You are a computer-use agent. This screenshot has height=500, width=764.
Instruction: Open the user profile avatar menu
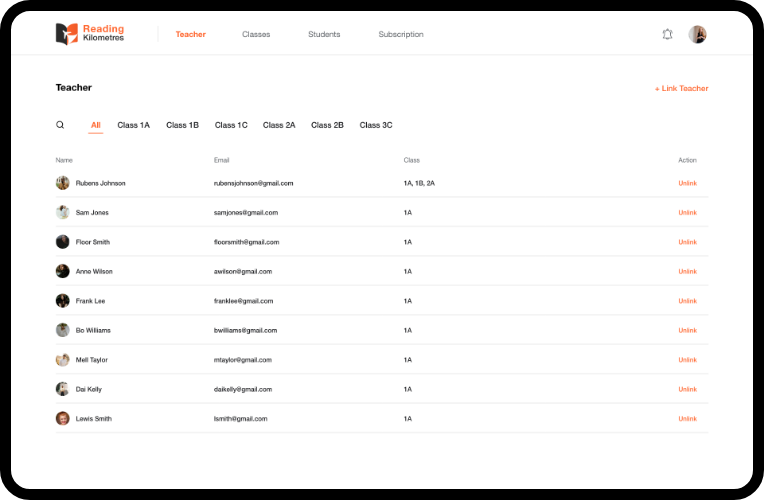[697, 34]
